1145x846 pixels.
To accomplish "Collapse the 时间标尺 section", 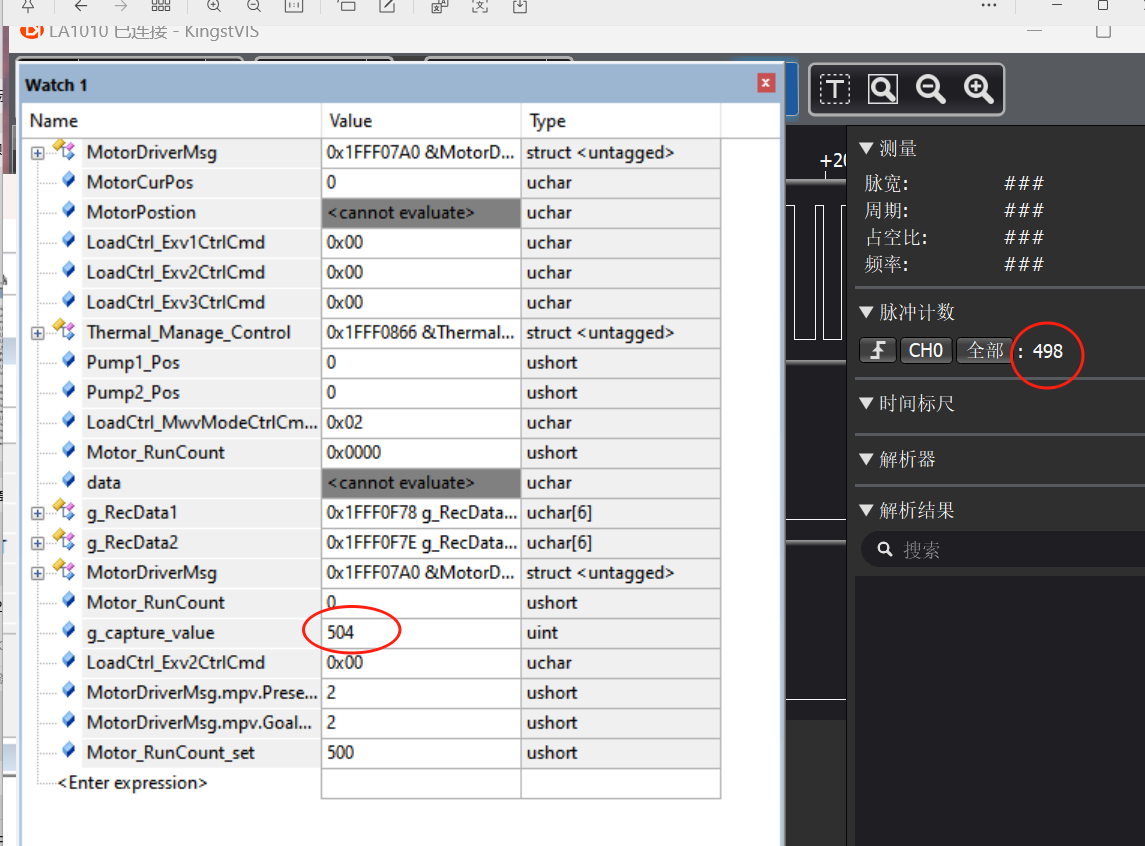I will pos(867,403).
